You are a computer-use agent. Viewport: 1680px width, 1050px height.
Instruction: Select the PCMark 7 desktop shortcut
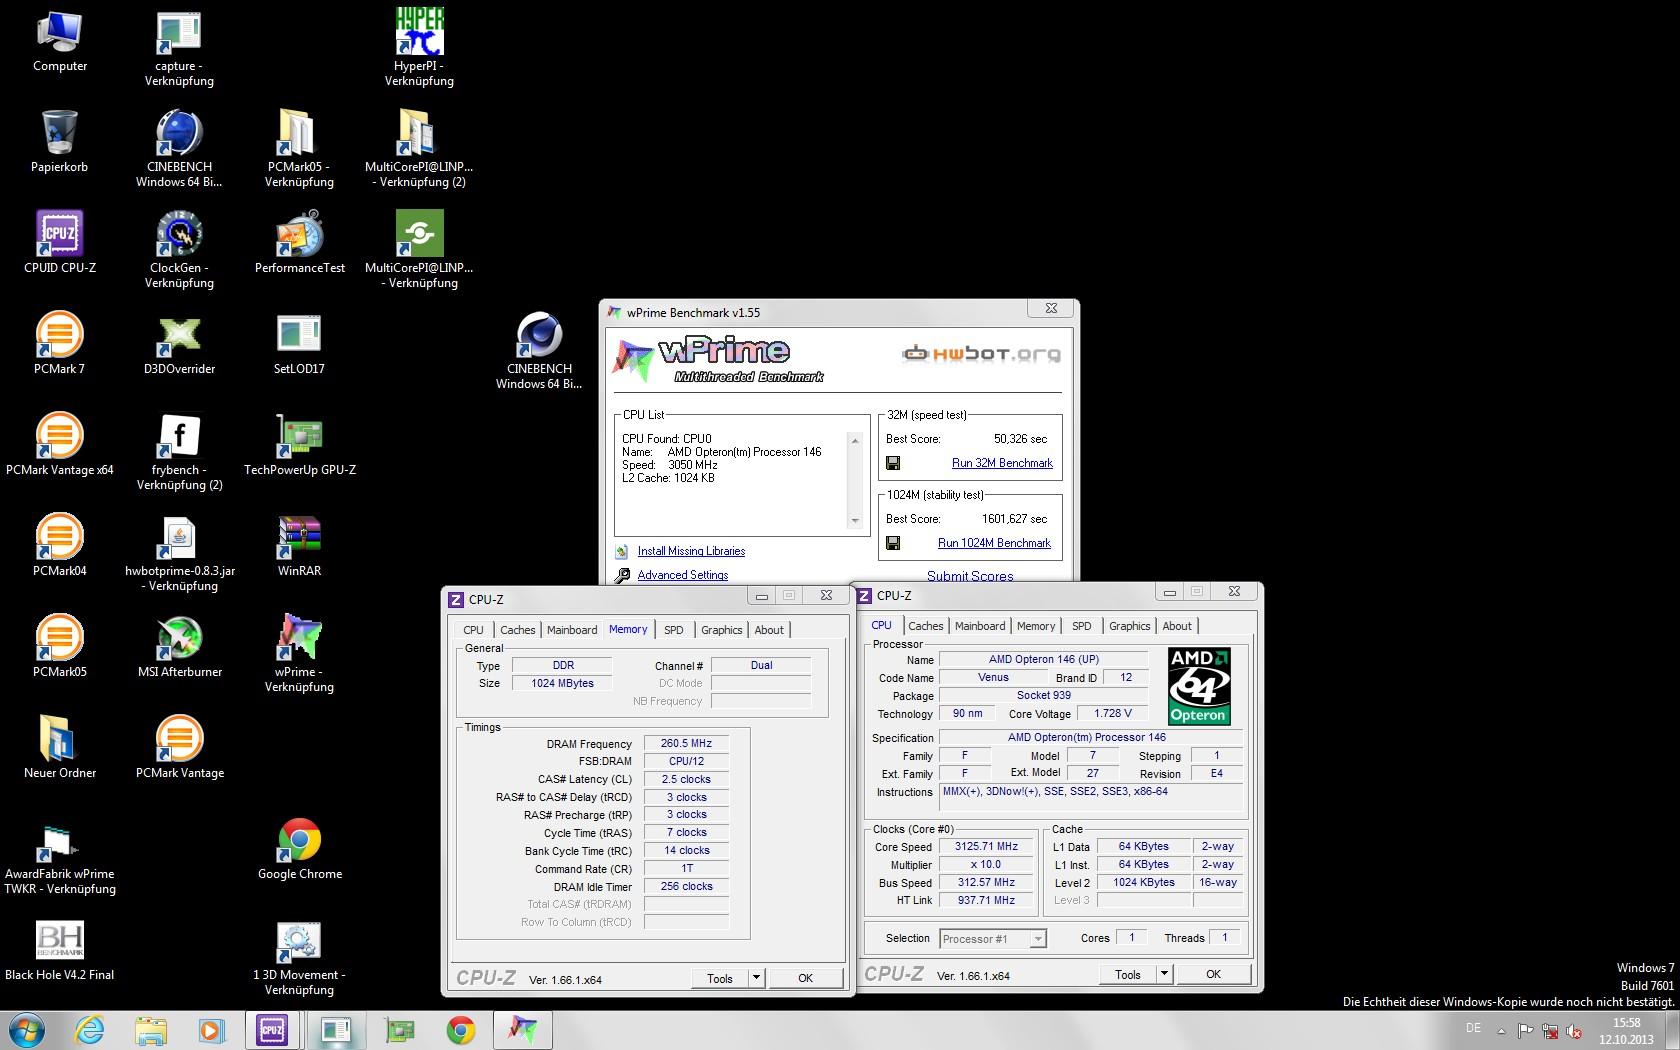tap(60, 343)
